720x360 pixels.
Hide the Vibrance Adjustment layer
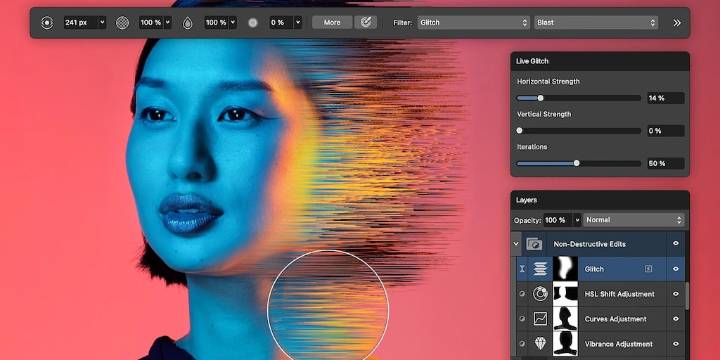(x=675, y=343)
